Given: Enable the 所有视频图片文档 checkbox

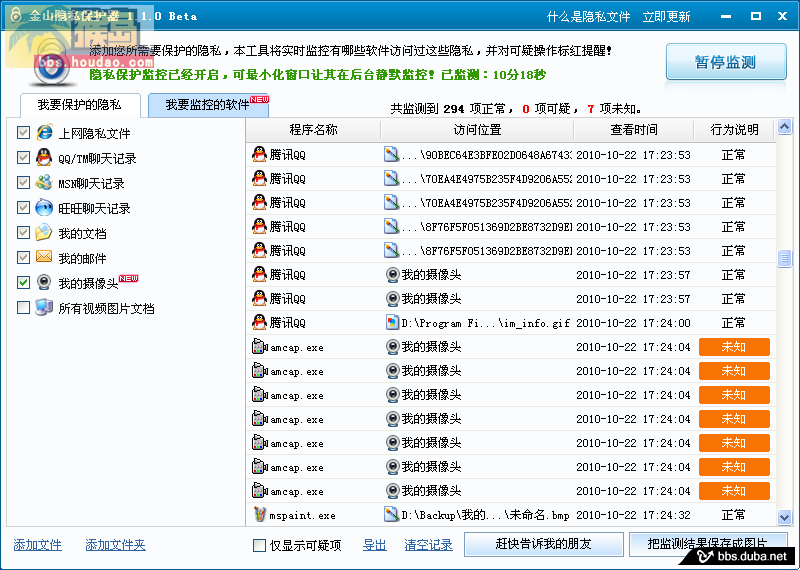Looking at the screenshot, I should point(23,307).
